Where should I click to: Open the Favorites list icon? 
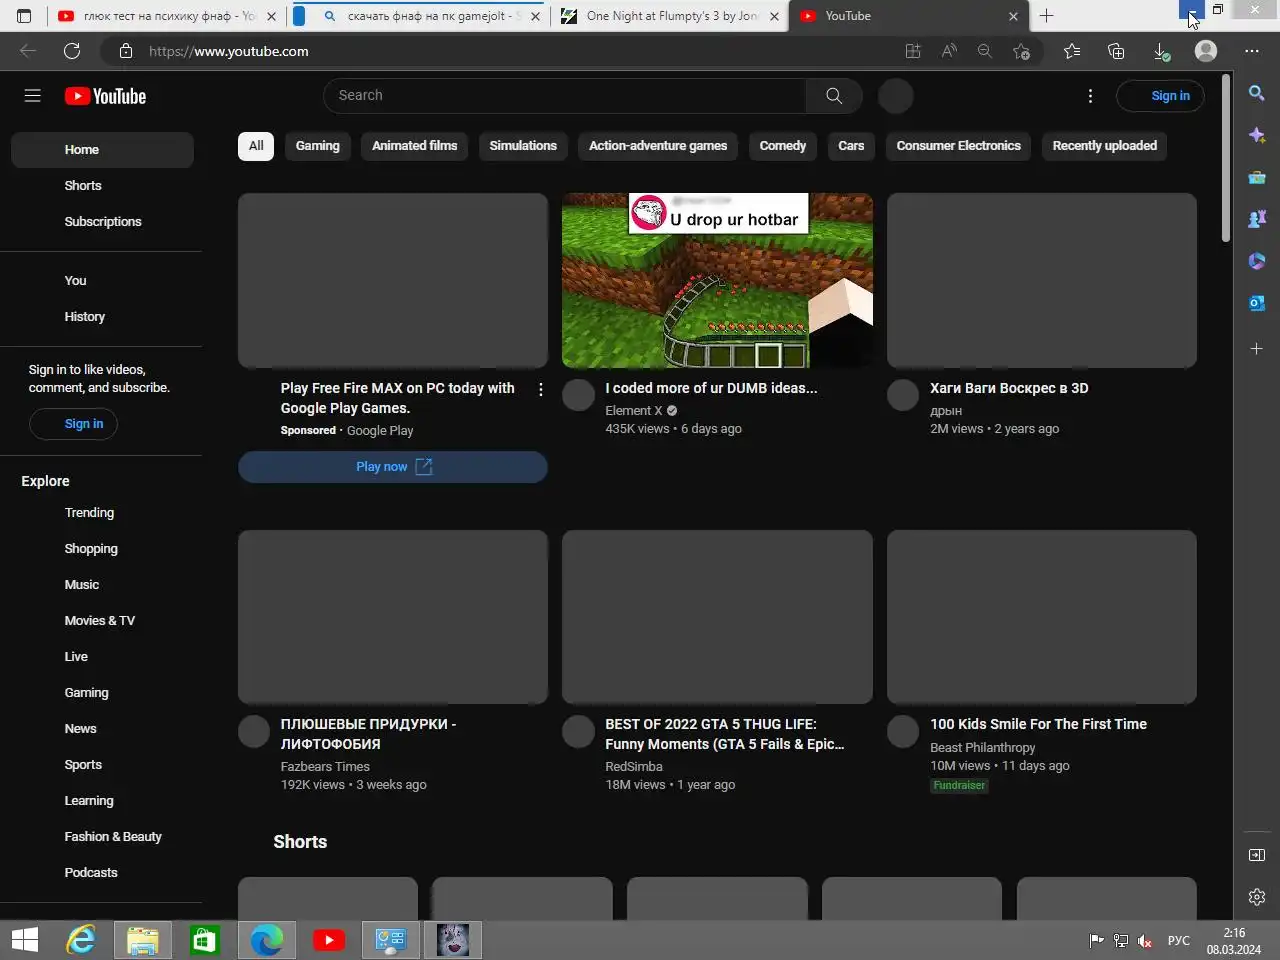point(1072,51)
